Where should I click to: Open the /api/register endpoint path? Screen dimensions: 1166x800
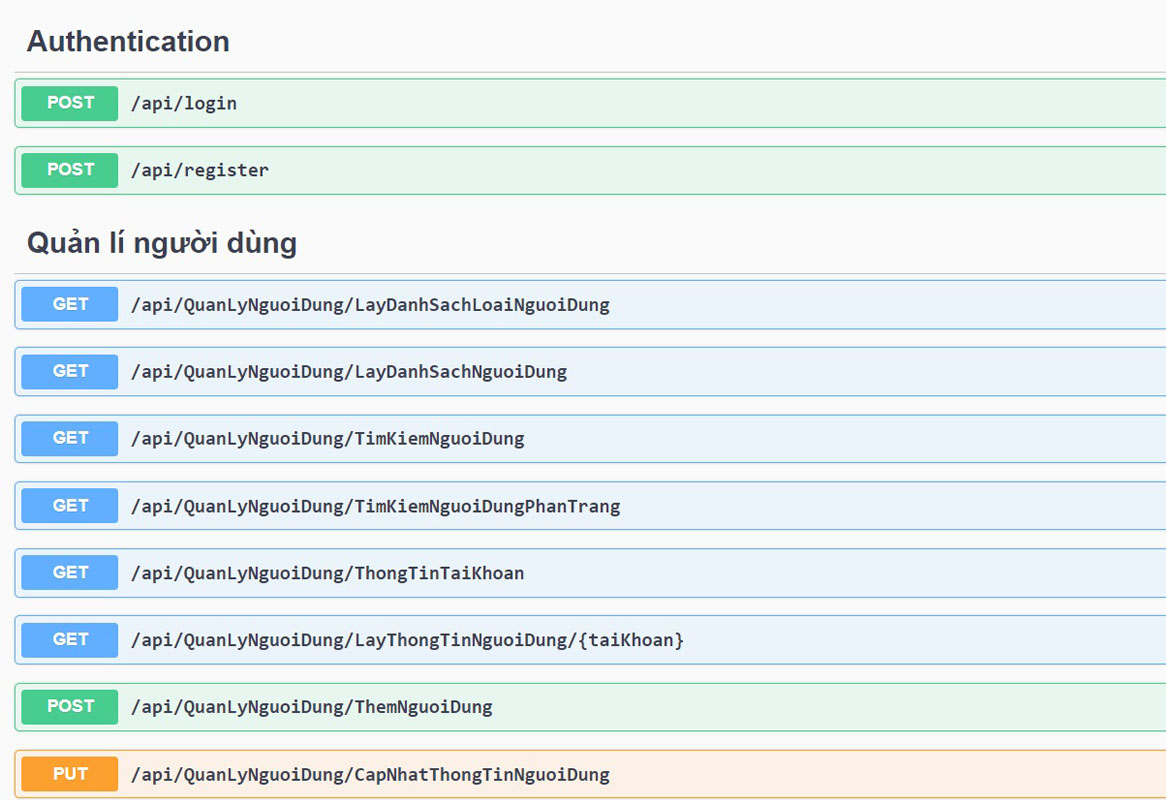200,171
